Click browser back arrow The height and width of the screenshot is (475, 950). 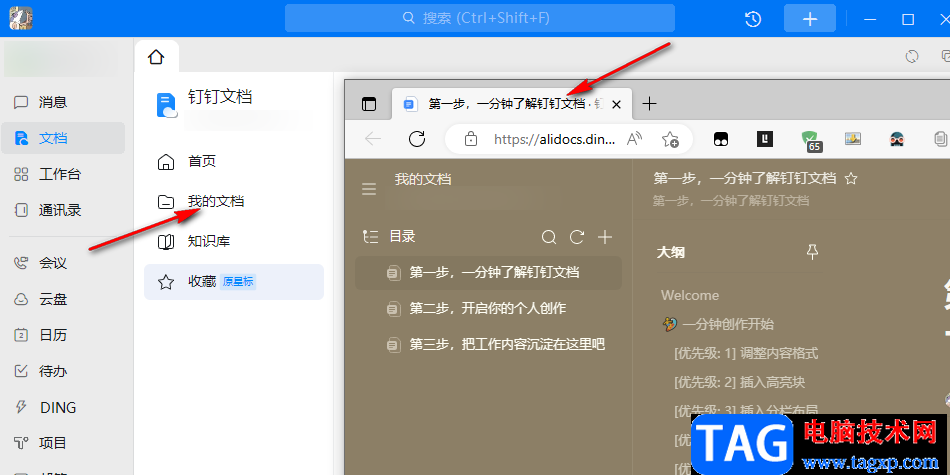[x=373, y=139]
